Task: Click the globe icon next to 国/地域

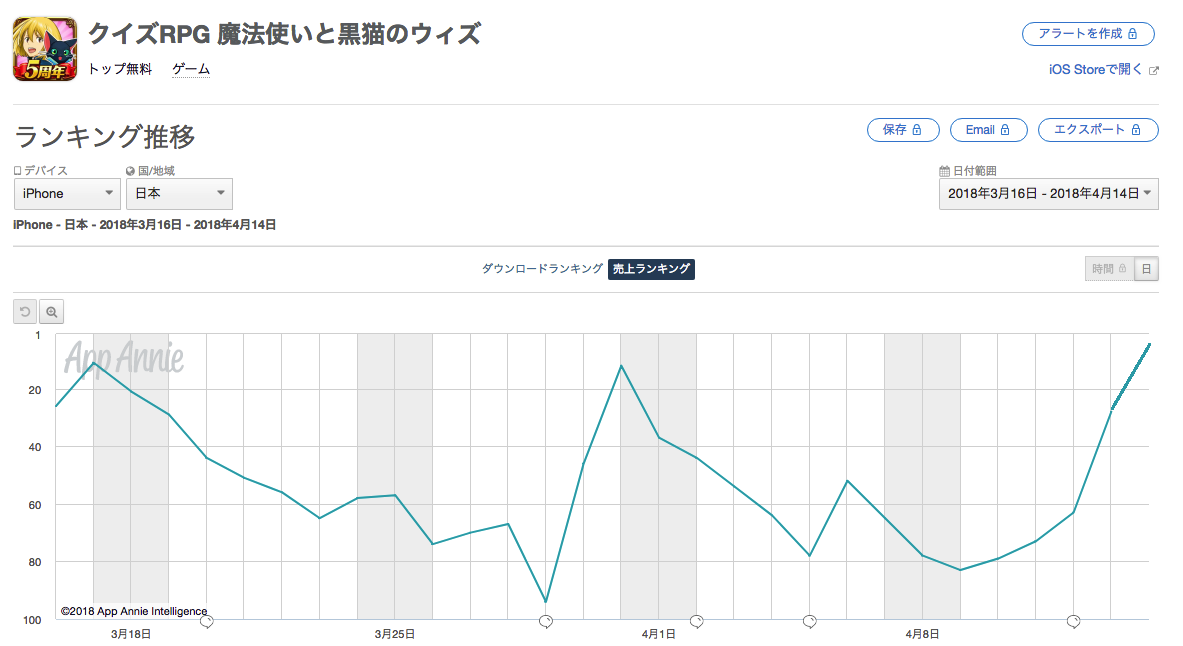Action: point(131,171)
